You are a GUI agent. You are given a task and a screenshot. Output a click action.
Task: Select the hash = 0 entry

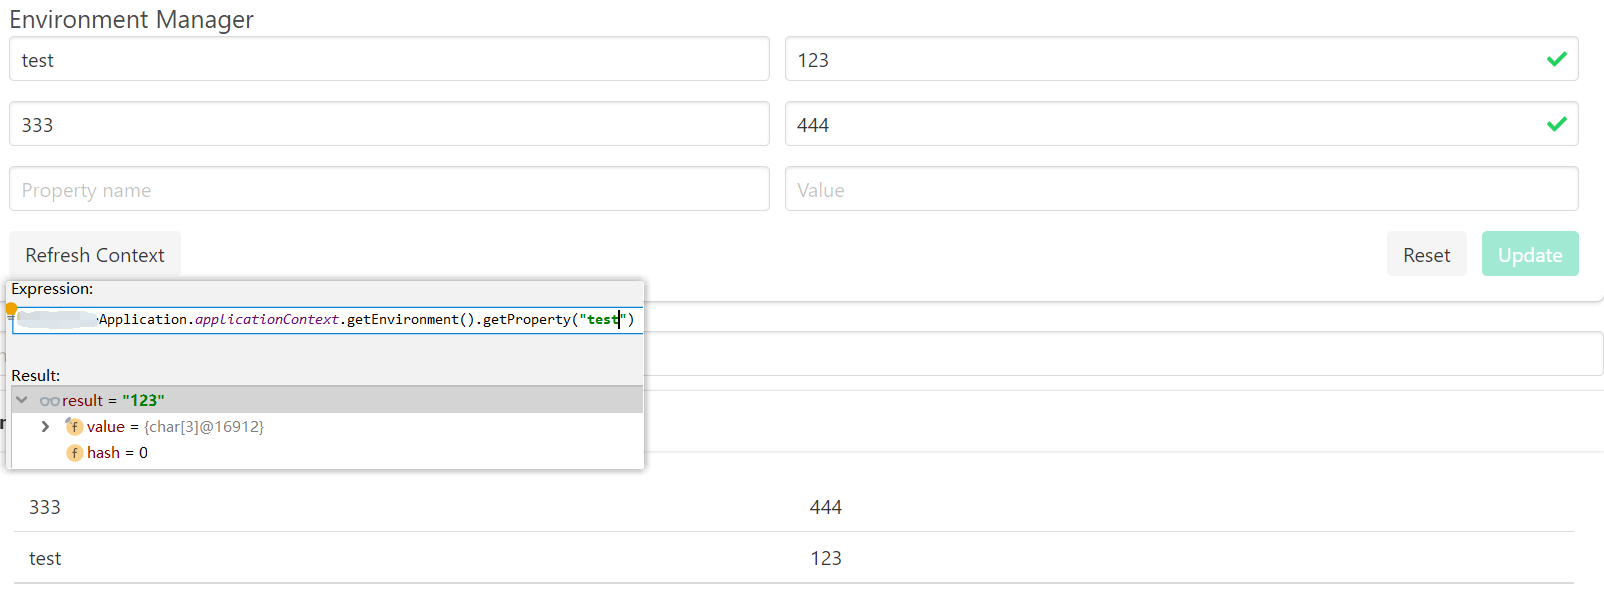[x=117, y=452]
